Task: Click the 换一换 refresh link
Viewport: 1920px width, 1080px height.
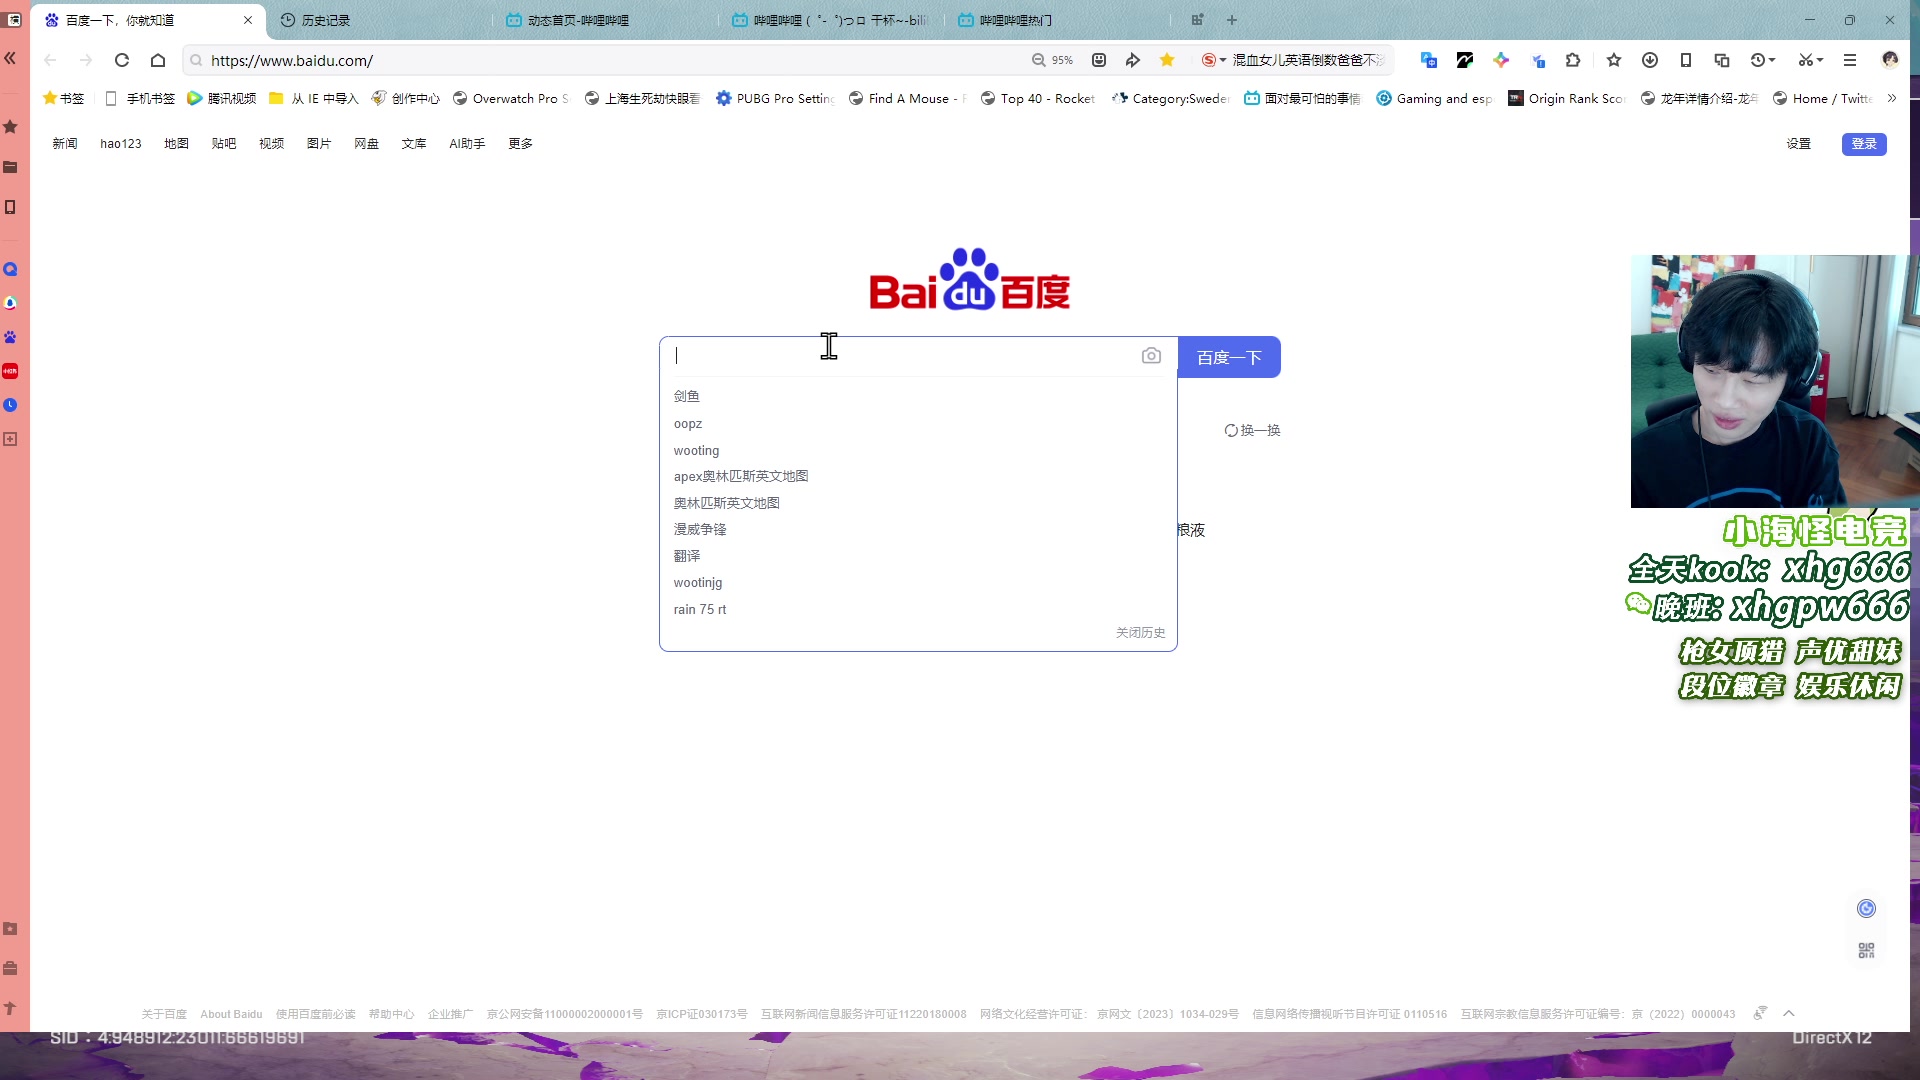Action: click(x=1252, y=430)
